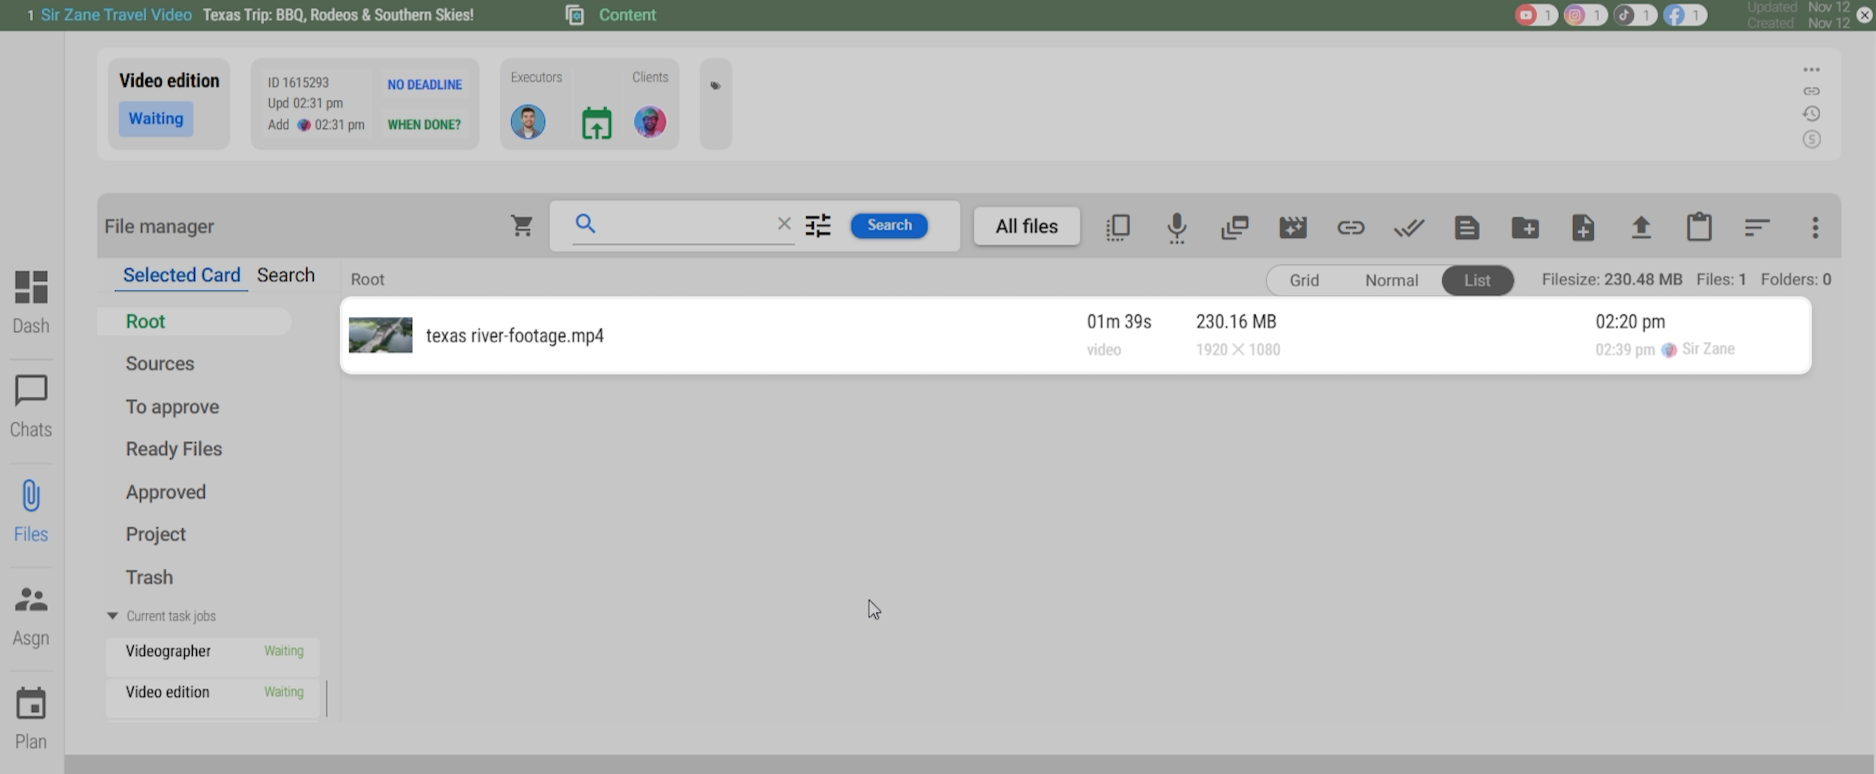This screenshot has height=774, width=1876.
Task: Open the texas river-footage.mp4 thumbnail
Action: pos(380,335)
